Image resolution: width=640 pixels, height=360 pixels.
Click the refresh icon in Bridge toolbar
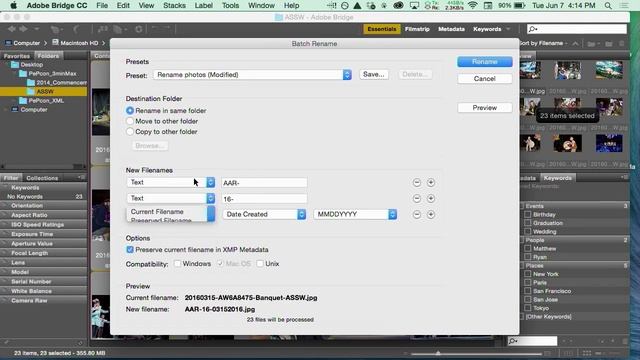click(139, 29)
